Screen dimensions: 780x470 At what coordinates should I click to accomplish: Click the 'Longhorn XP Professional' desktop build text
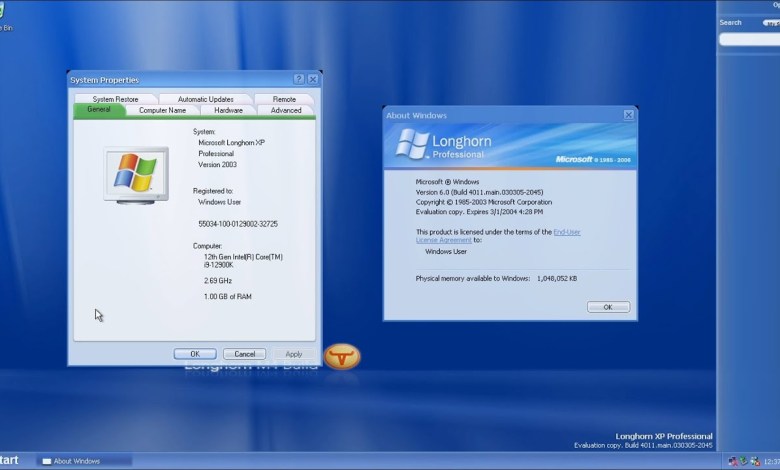tap(664, 436)
